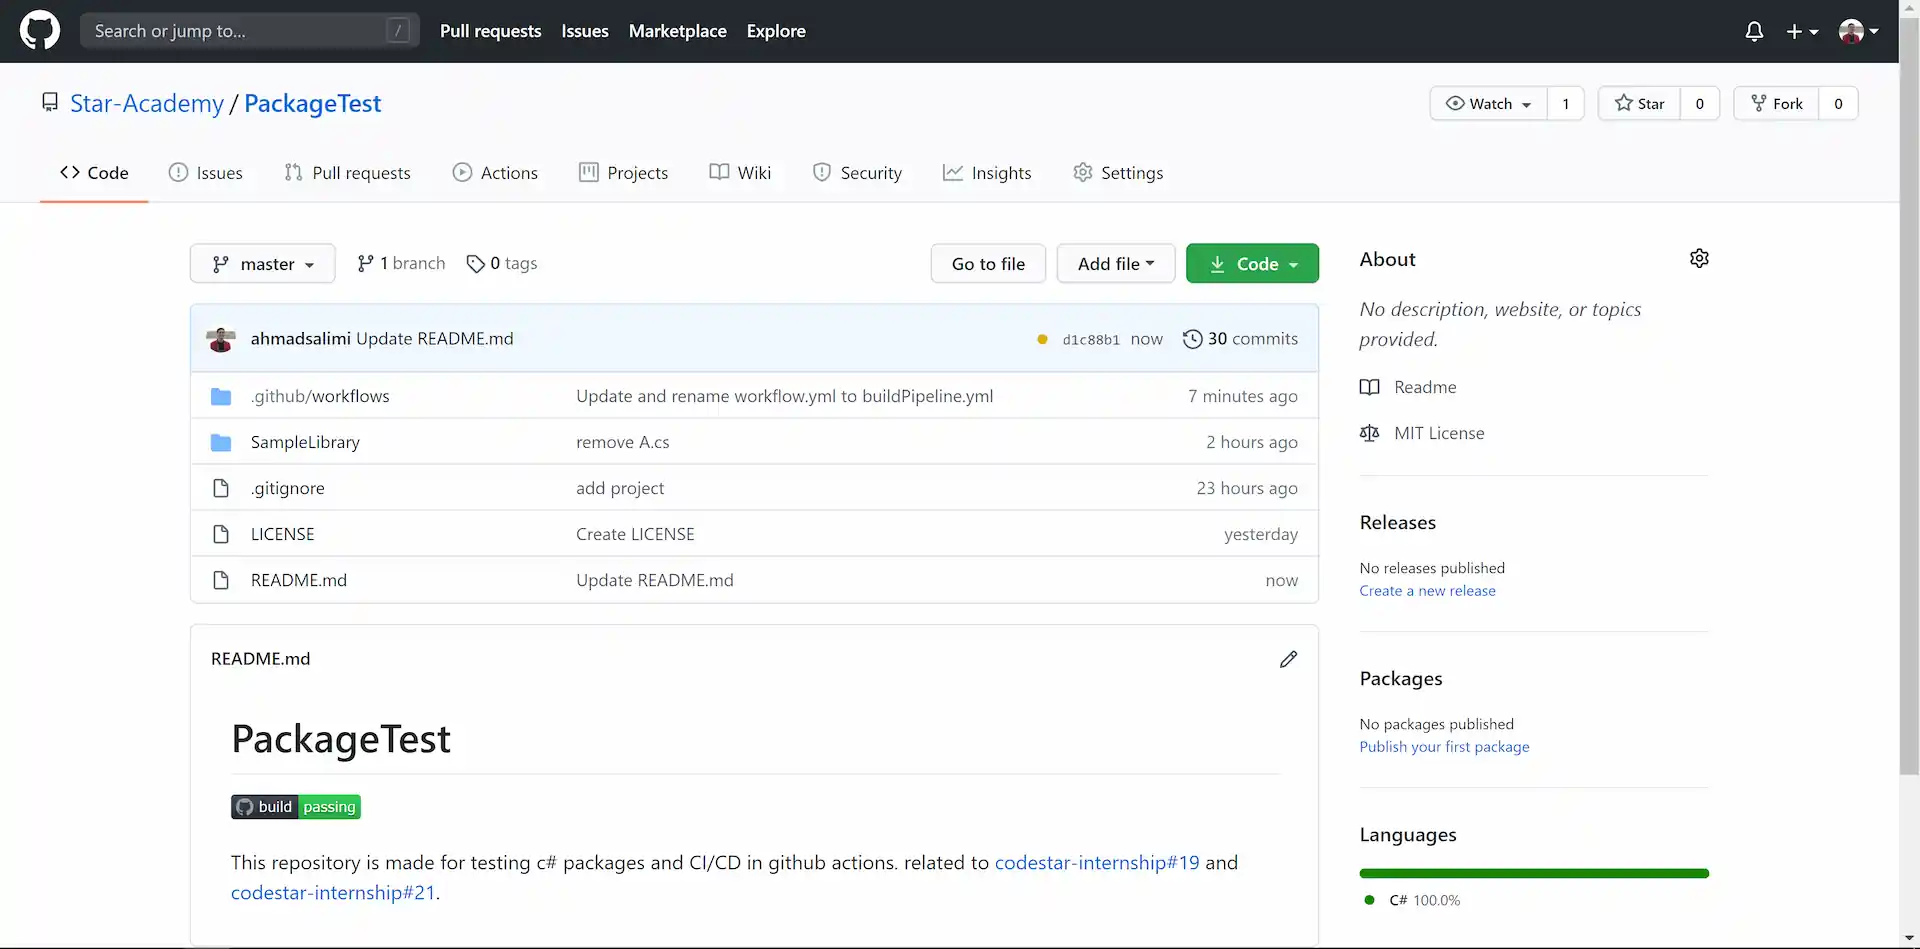This screenshot has width=1920, height=949.
Task: Edit About details via gear icon
Action: click(x=1699, y=259)
